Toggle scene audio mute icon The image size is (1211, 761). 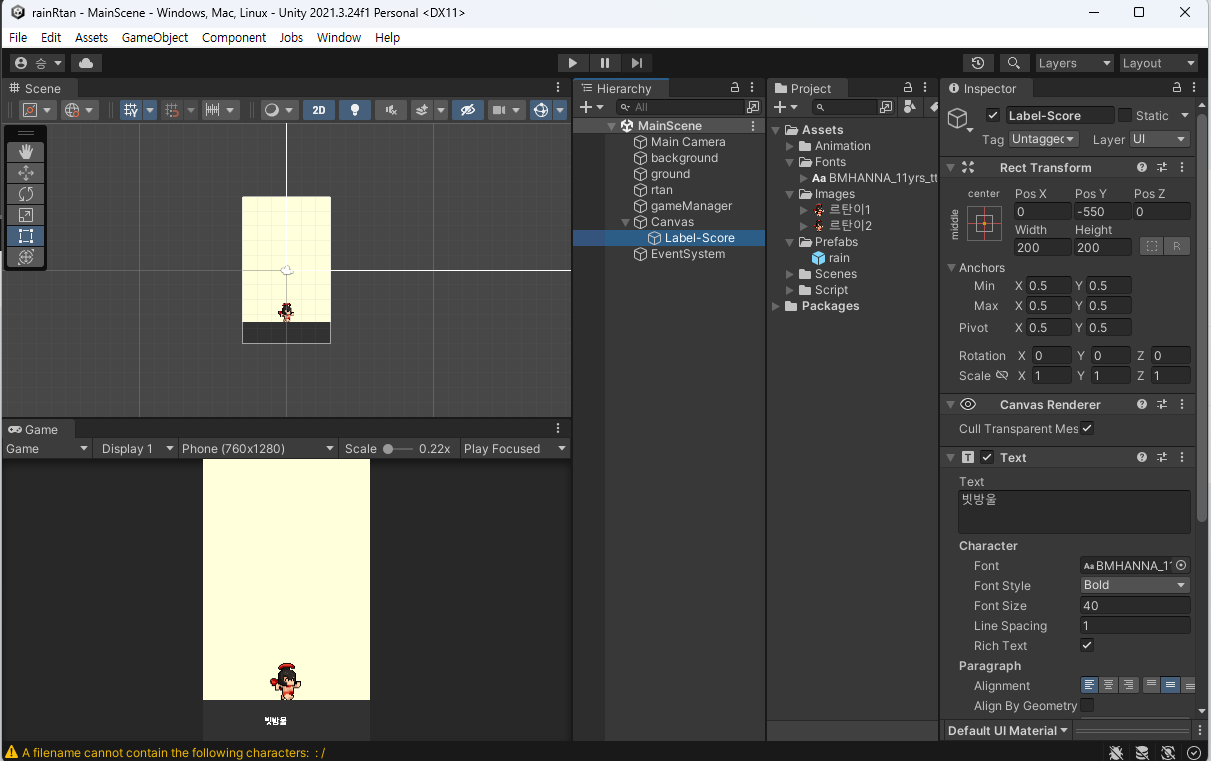coord(390,110)
